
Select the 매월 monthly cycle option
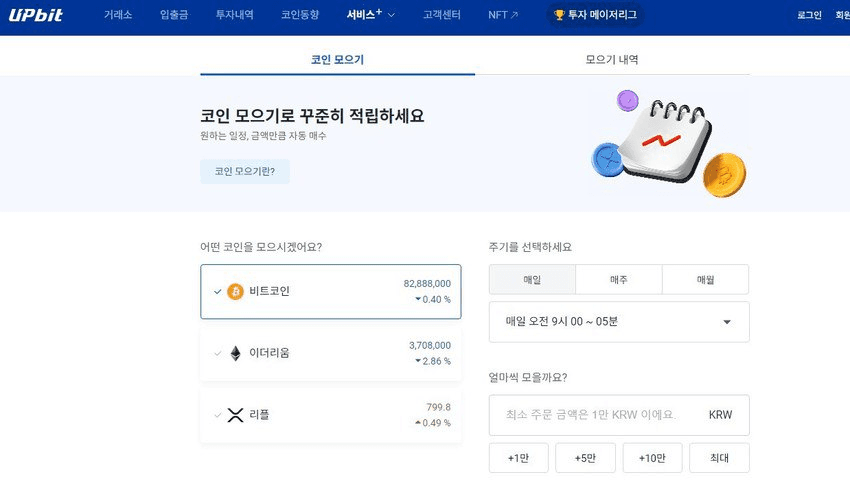(705, 280)
